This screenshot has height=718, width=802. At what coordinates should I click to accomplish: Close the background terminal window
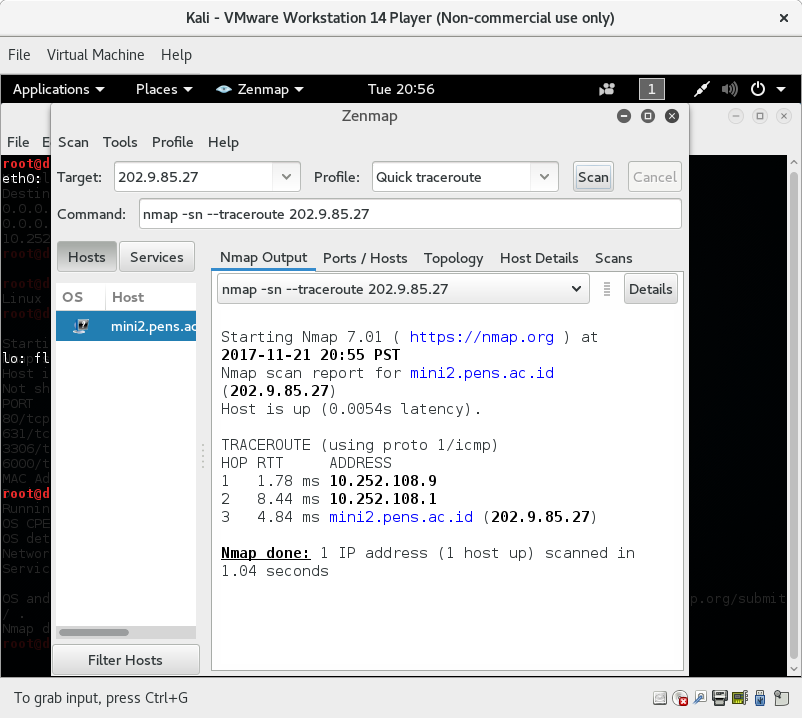coord(784,116)
